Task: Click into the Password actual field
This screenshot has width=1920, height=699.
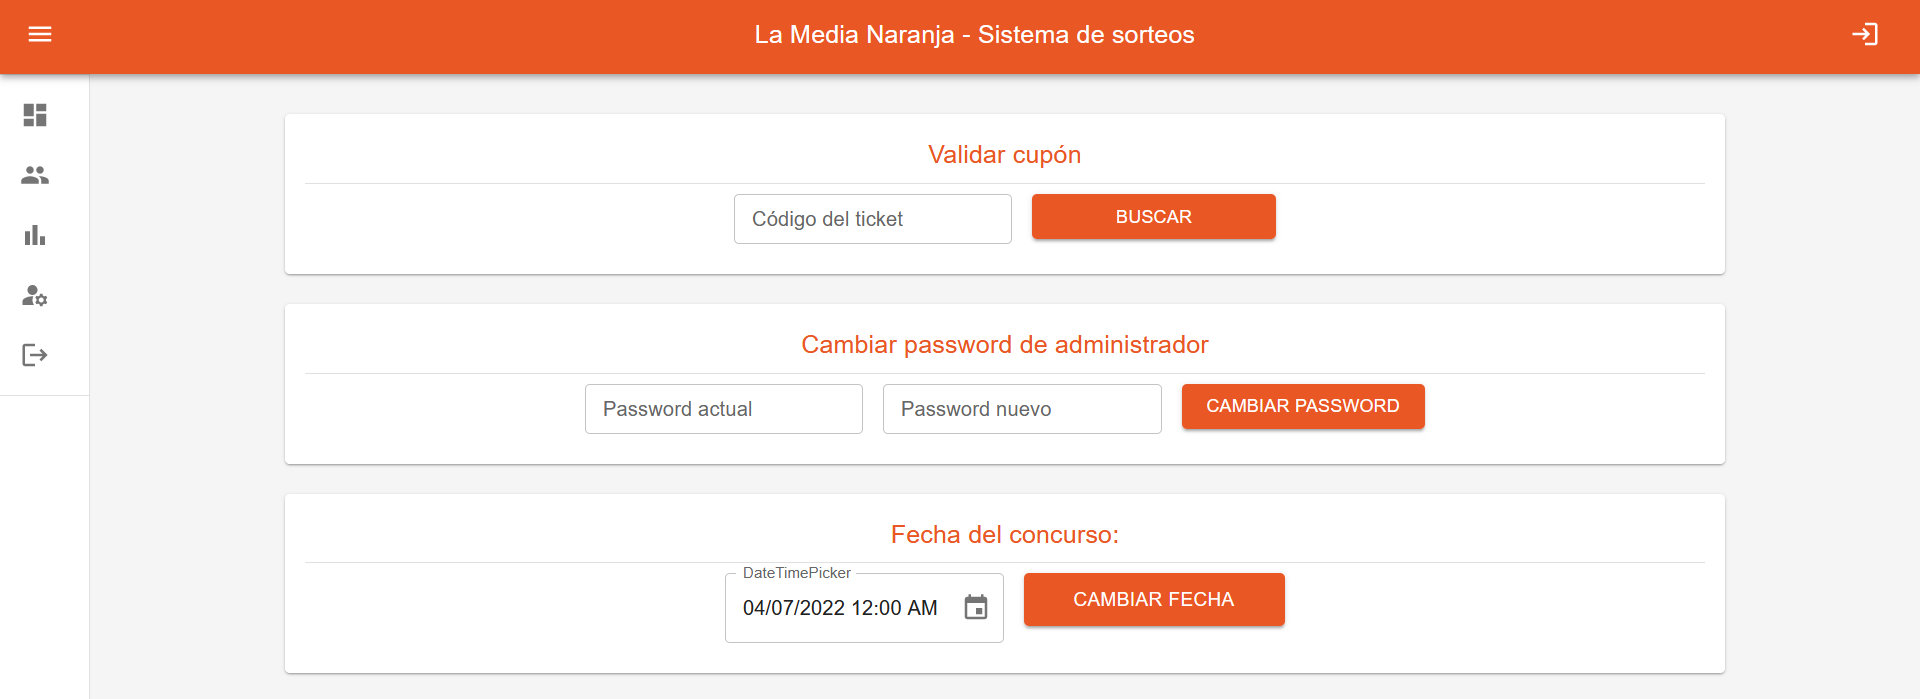Action: (723, 409)
